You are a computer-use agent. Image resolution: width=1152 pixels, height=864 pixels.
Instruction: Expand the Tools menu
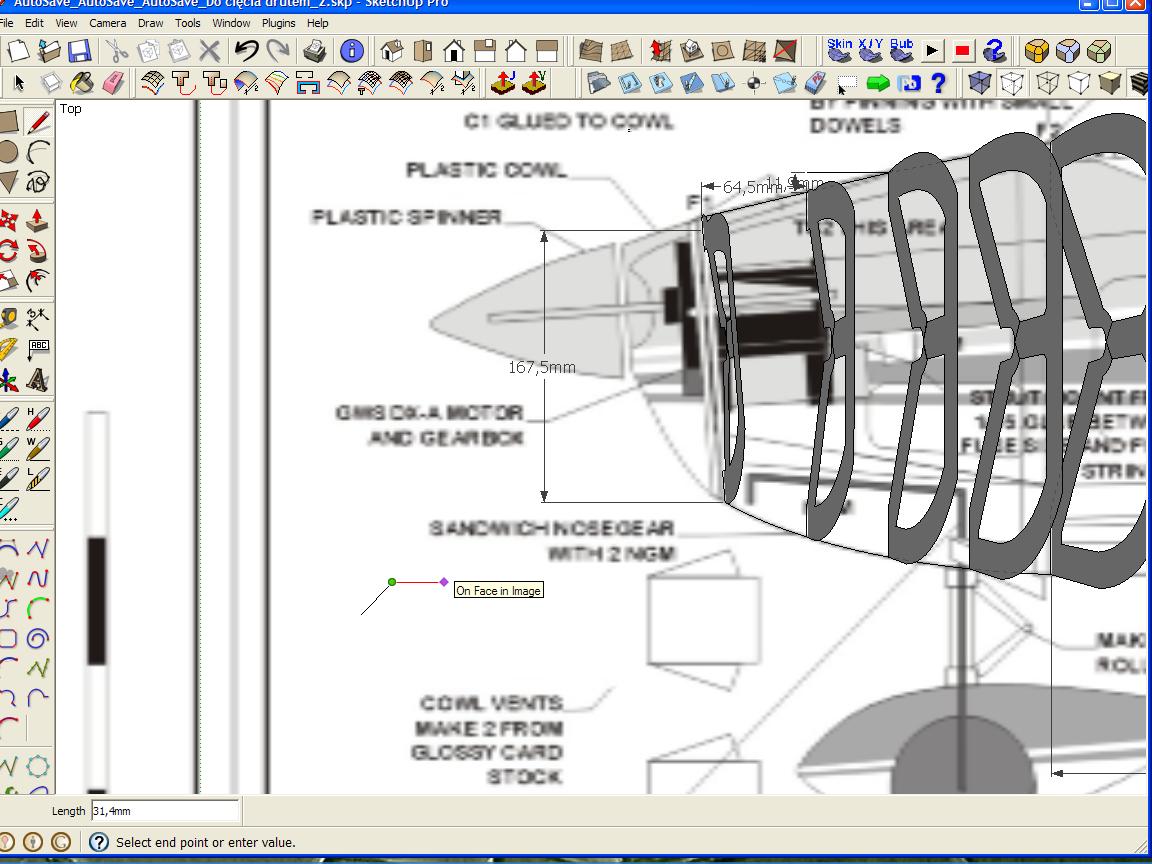[187, 23]
